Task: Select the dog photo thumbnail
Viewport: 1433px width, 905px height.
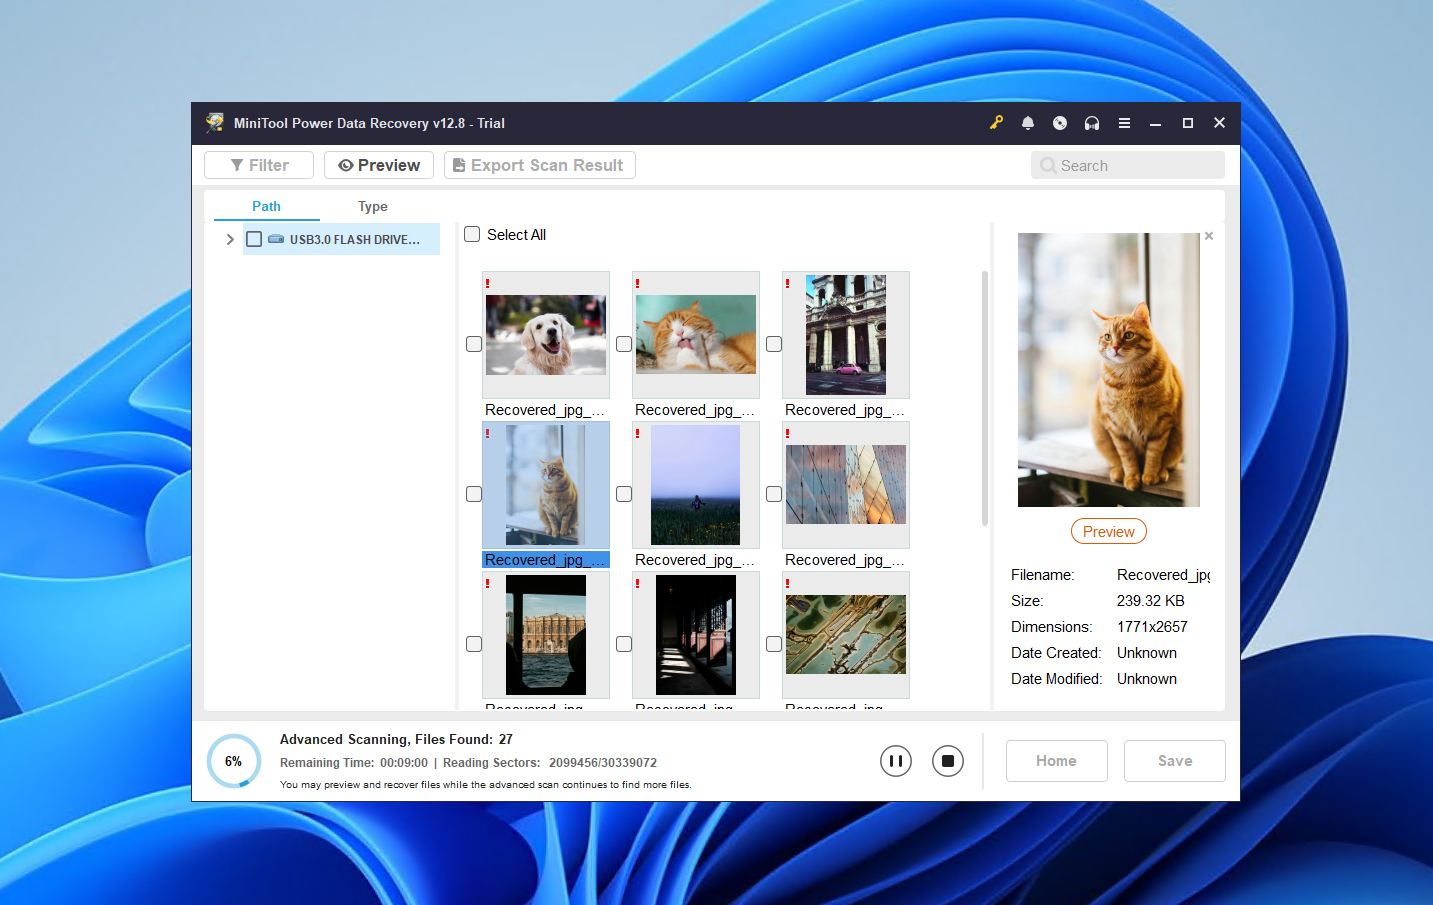Action: [545, 334]
